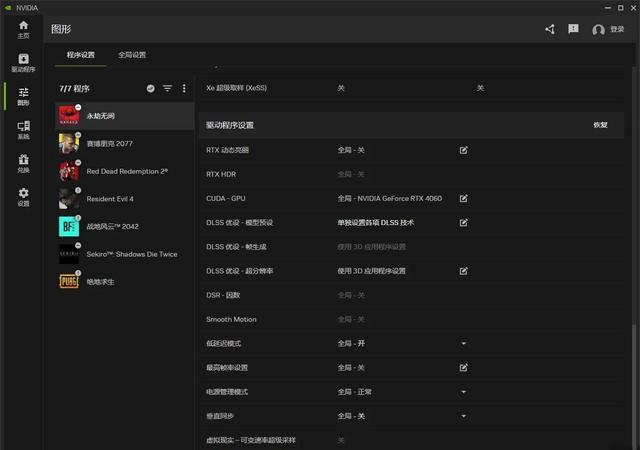Select Sekiro Shadows Die Twice entry
Viewport: 640px width, 450px height.
125,254
